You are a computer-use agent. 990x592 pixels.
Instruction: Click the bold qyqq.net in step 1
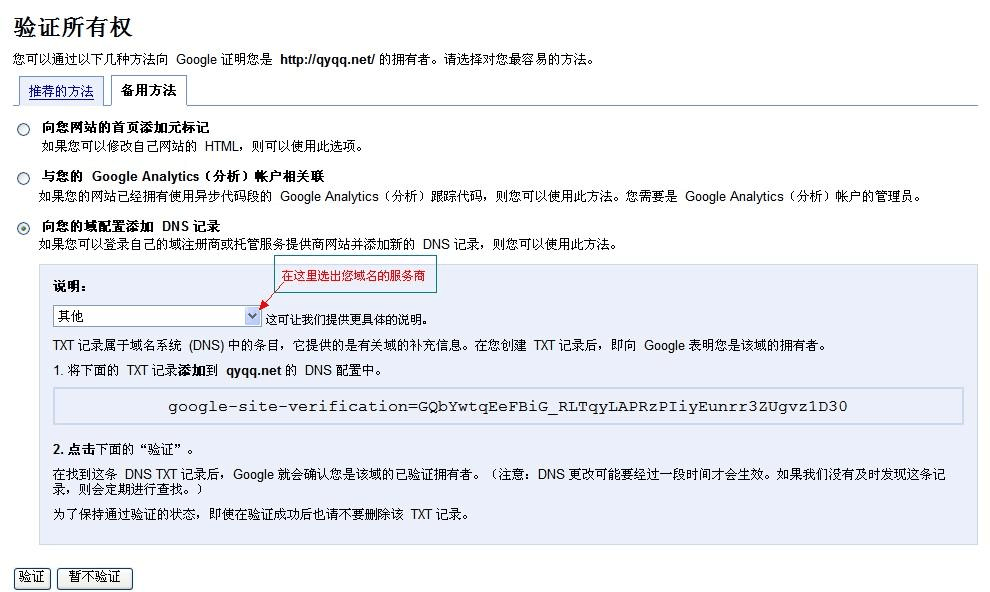pos(253,370)
